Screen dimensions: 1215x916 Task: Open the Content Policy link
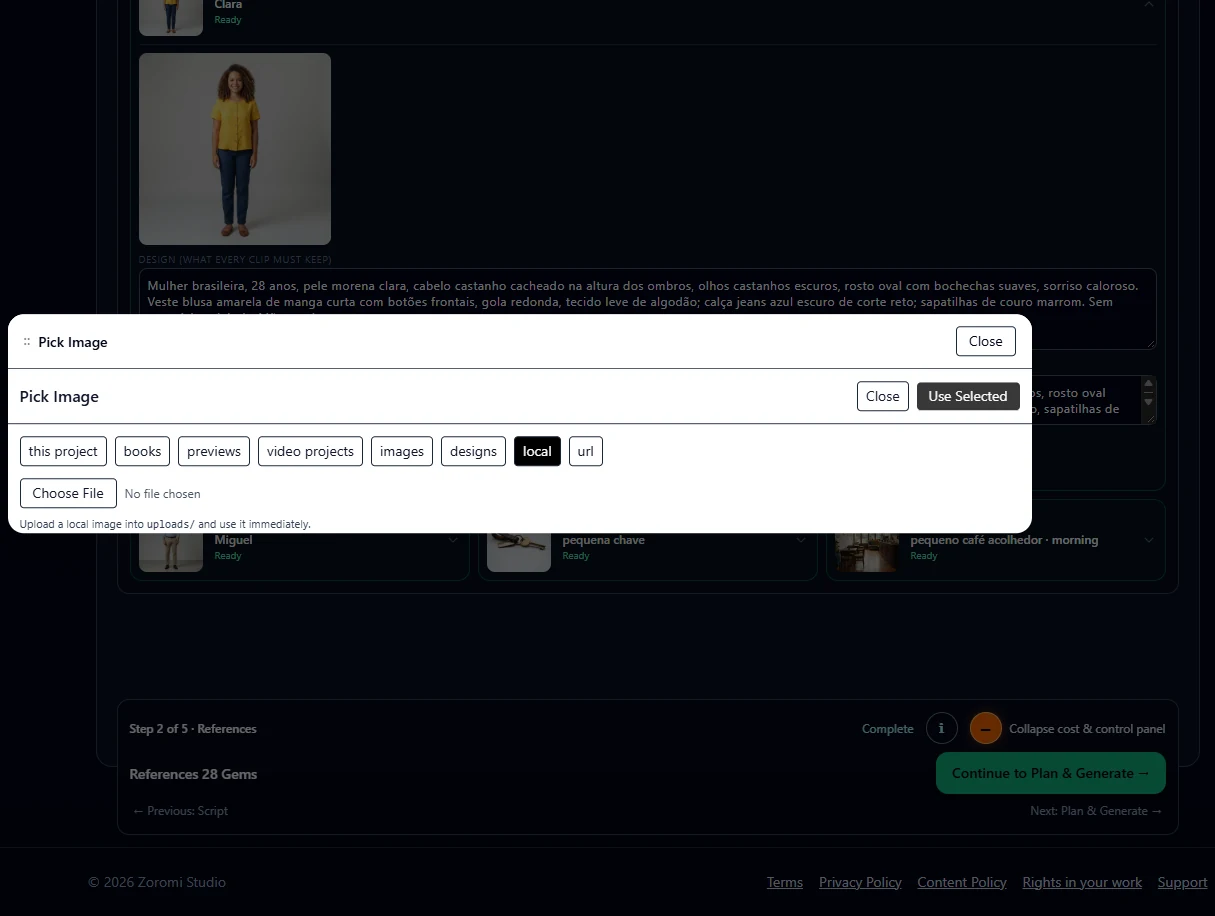click(x=962, y=882)
